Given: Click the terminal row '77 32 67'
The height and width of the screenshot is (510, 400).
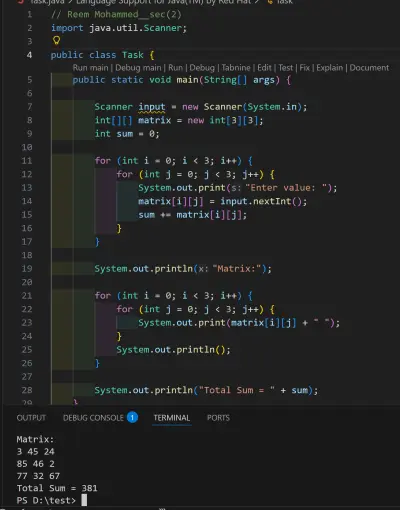Looking at the screenshot, I should [38, 476].
